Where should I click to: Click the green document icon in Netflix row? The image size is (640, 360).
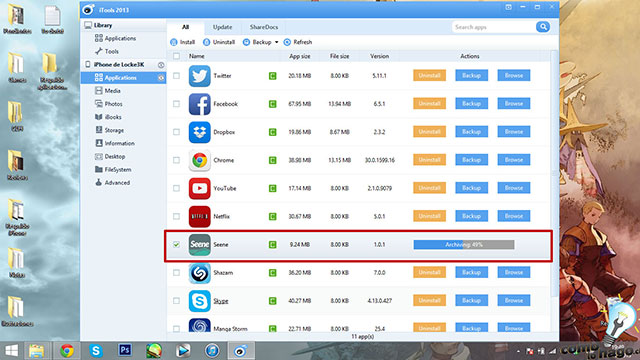click(x=272, y=217)
